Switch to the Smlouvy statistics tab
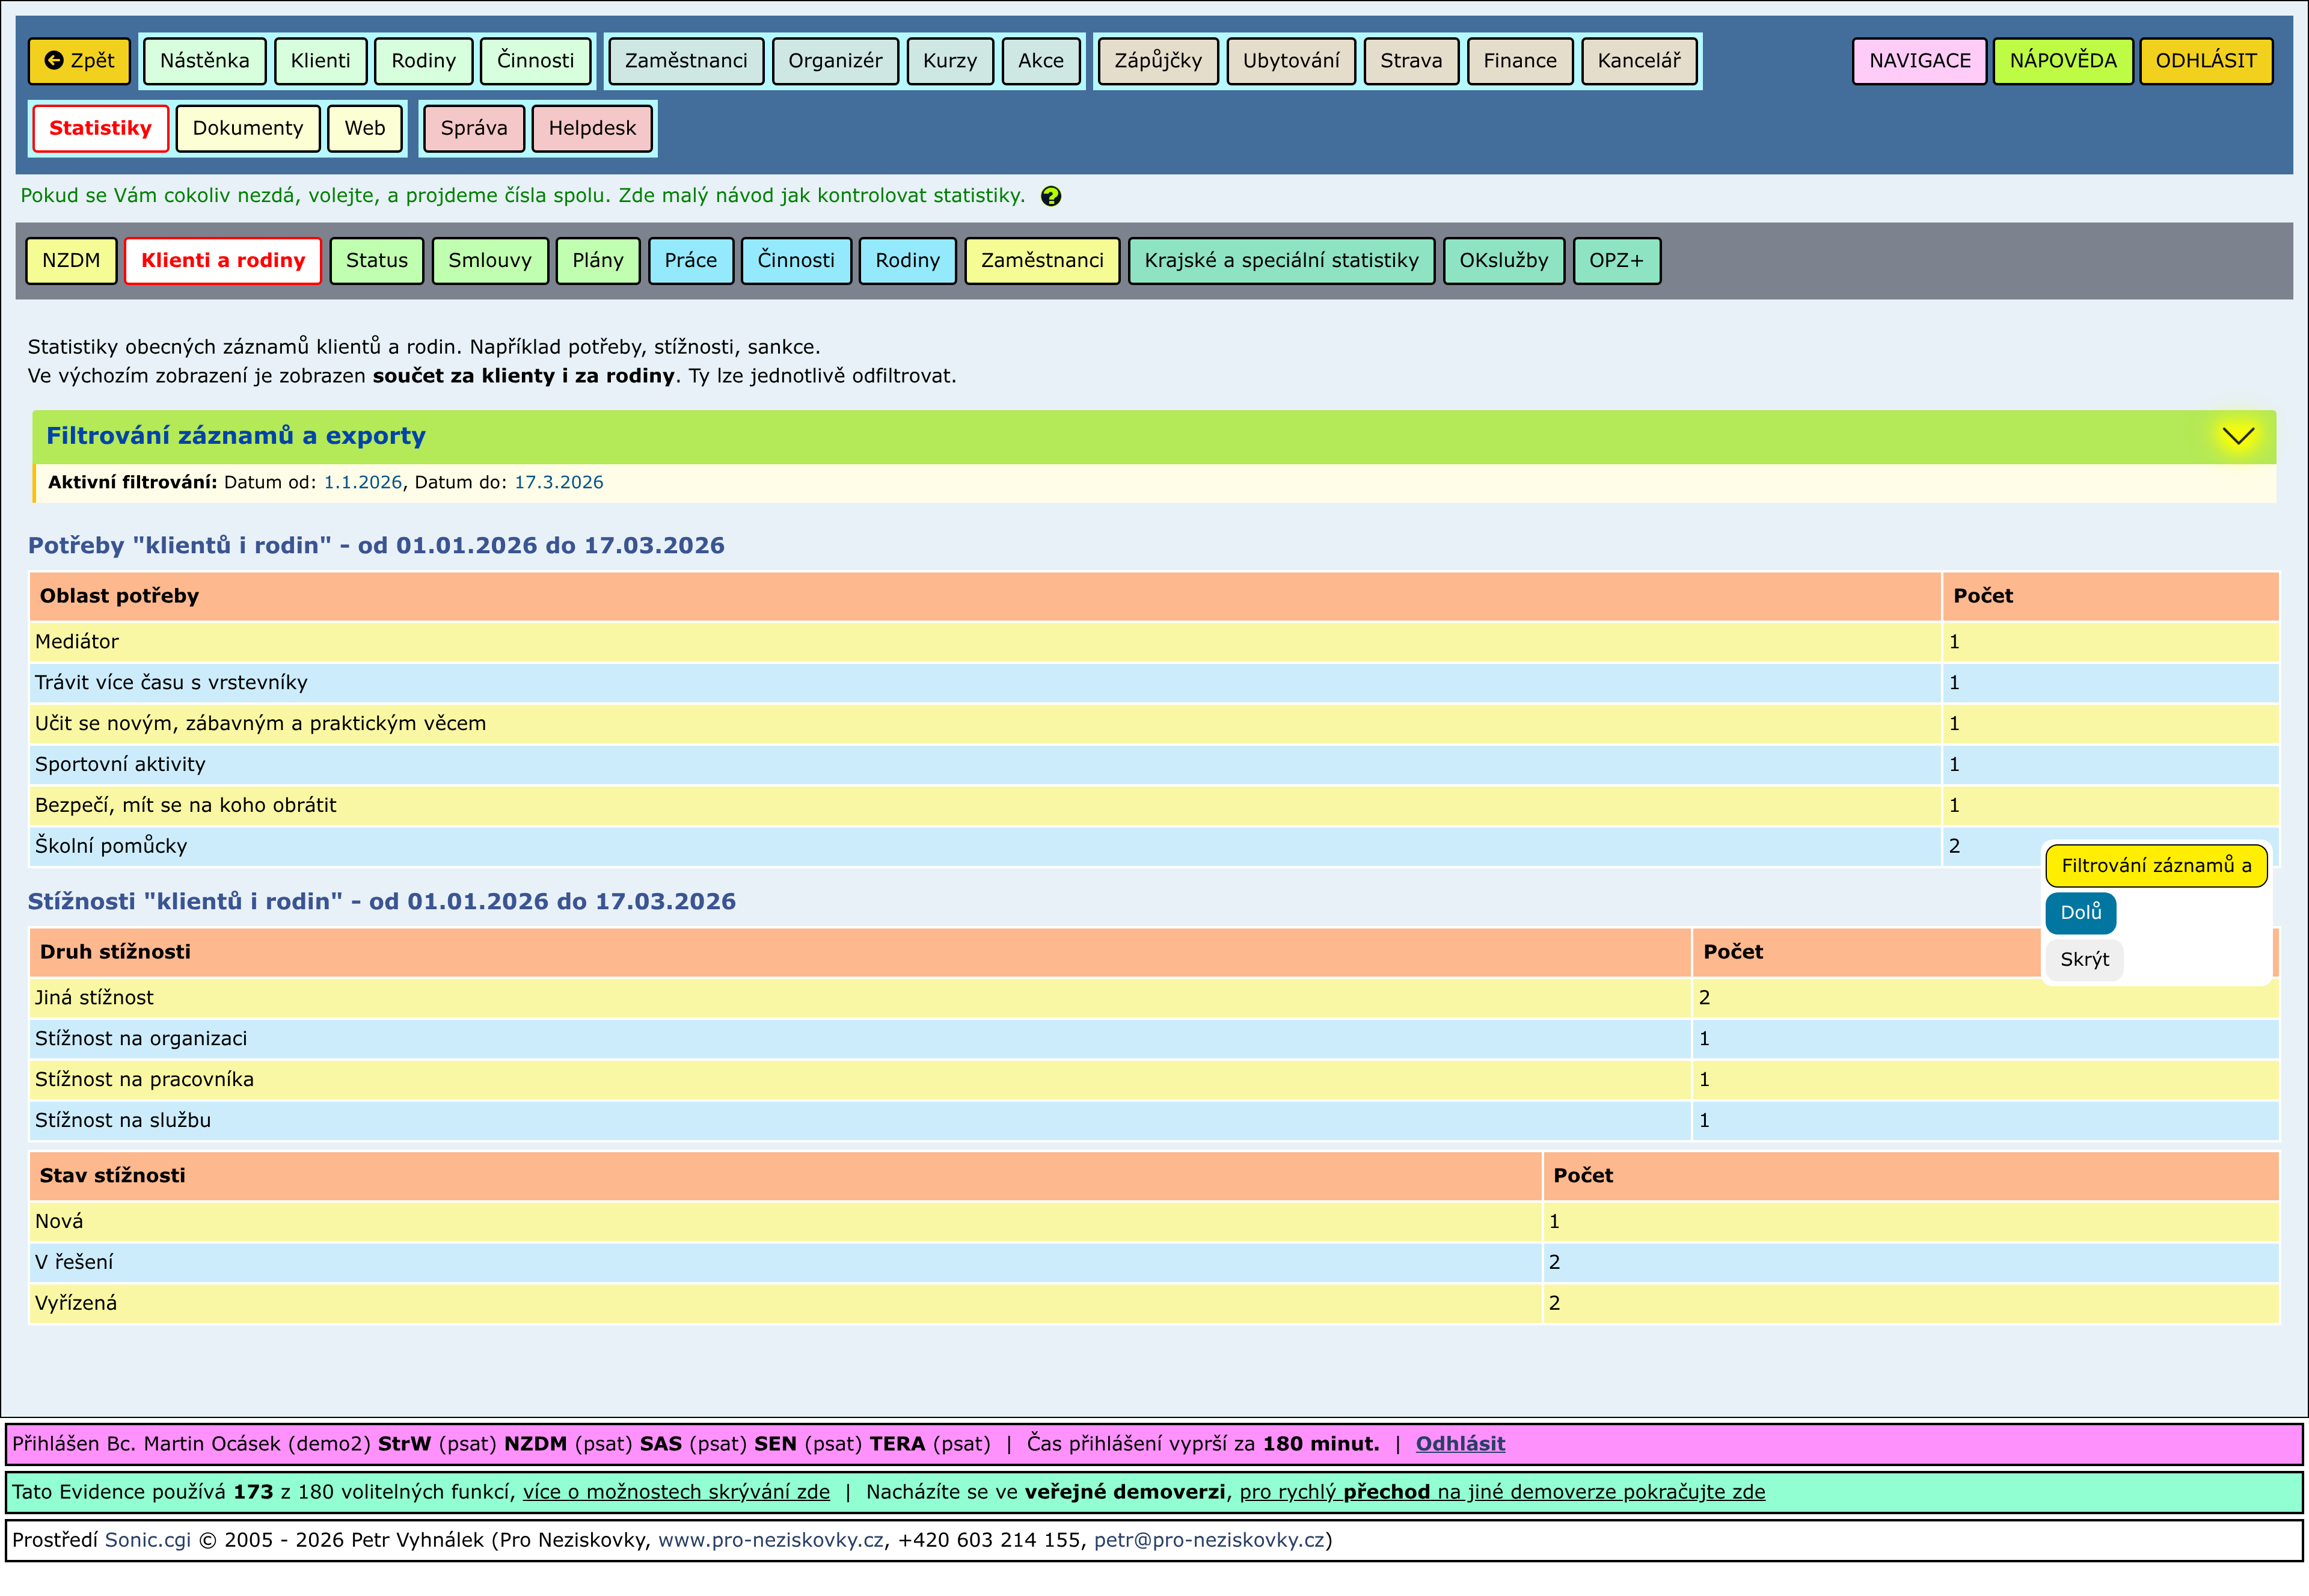The height and width of the screenshot is (1596, 2309). coord(489,261)
